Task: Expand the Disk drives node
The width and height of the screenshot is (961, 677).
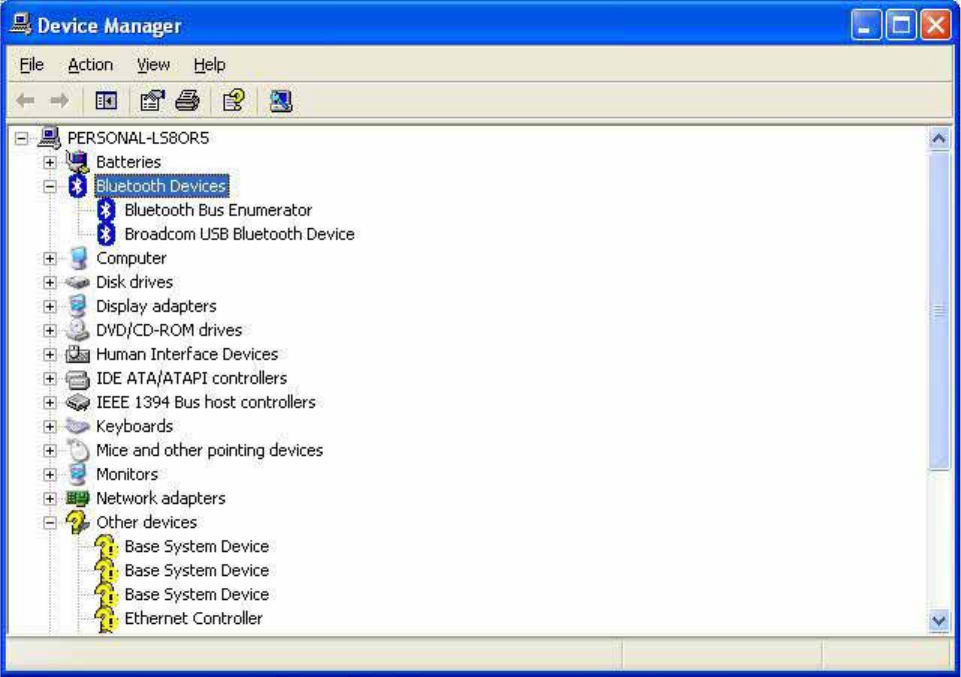Action: tap(50, 282)
